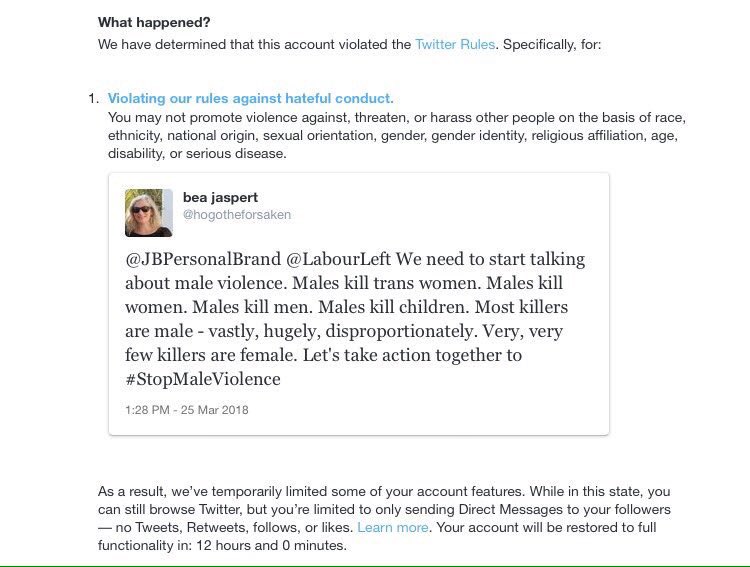
Task: Open the Twitter Rules link
Action: tap(455, 44)
